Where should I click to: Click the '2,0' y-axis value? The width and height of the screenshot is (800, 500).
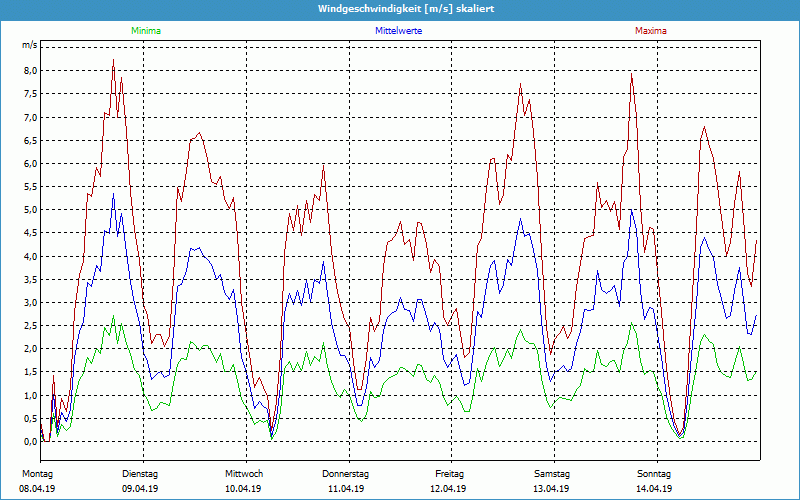coord(31,349)
